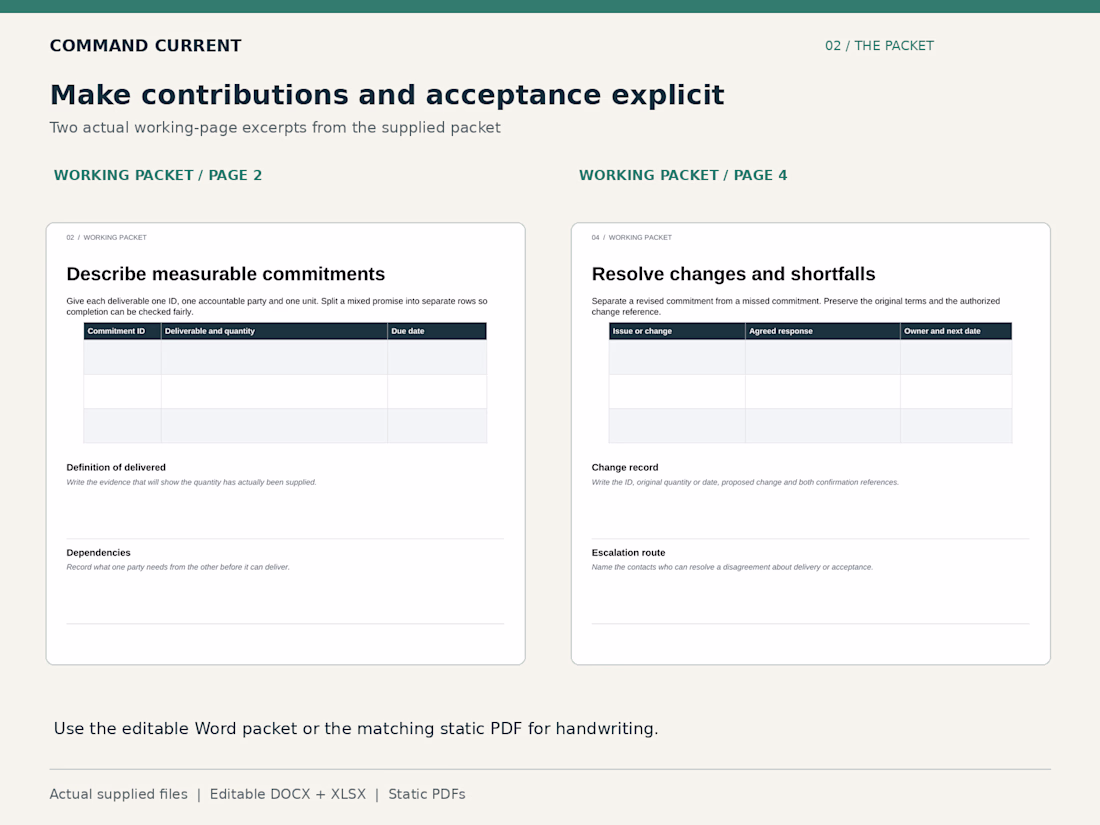Click the "WORKING PACKET / PAGE 4" label
The height and width of the screenshot is (825, 1100).
coord(683,175)
